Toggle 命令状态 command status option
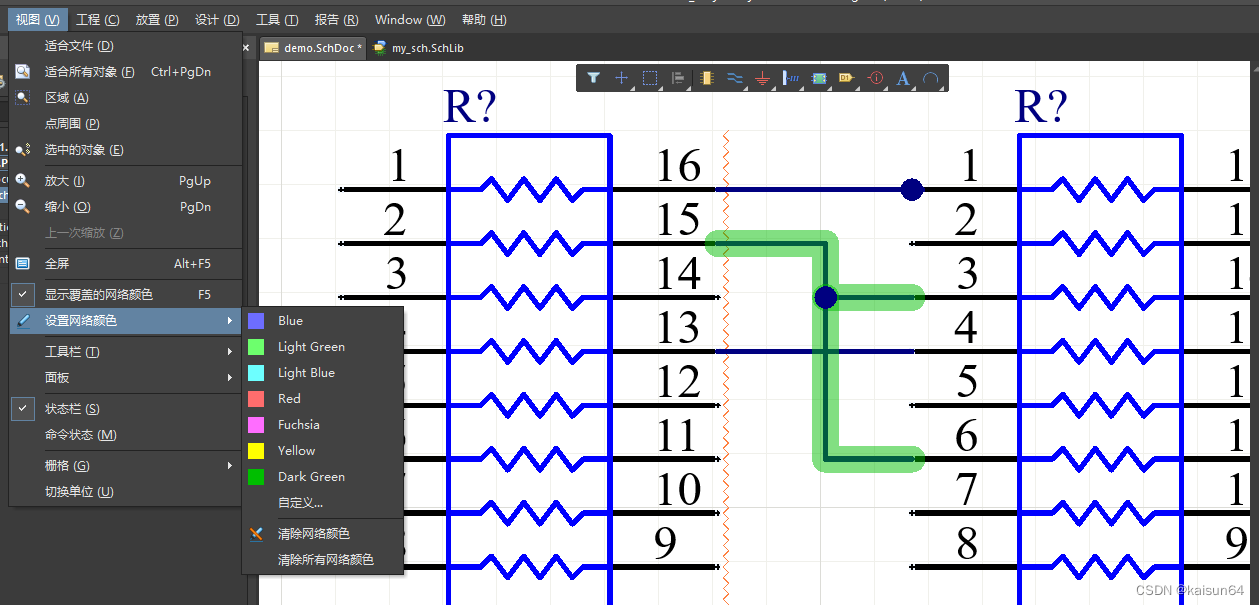The height and width of the screenshot is (605, 1259). [x=80, y=435]
